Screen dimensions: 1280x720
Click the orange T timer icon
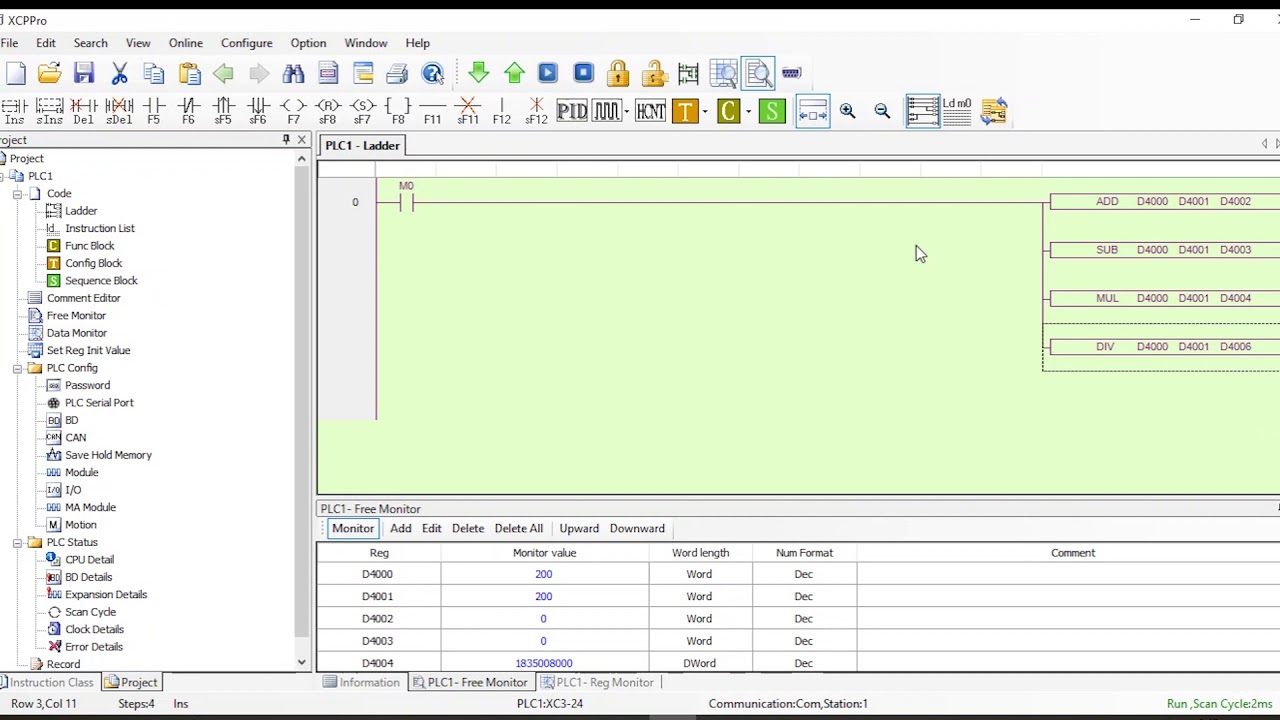tap(684, 111)
